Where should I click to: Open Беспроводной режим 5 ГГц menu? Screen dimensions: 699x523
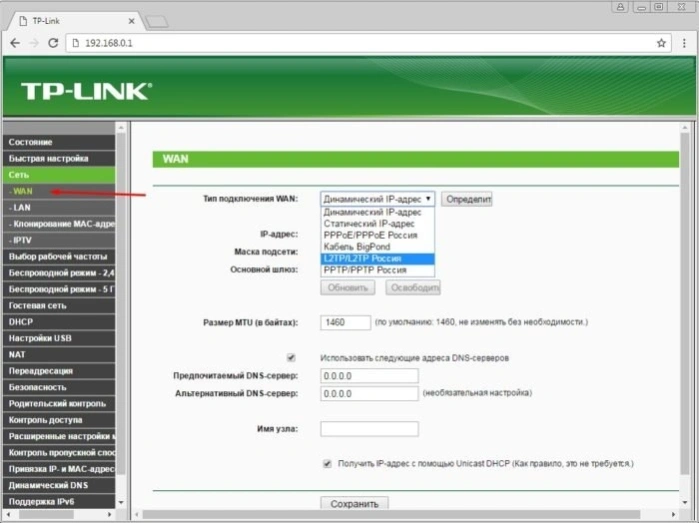coord(59,289)
